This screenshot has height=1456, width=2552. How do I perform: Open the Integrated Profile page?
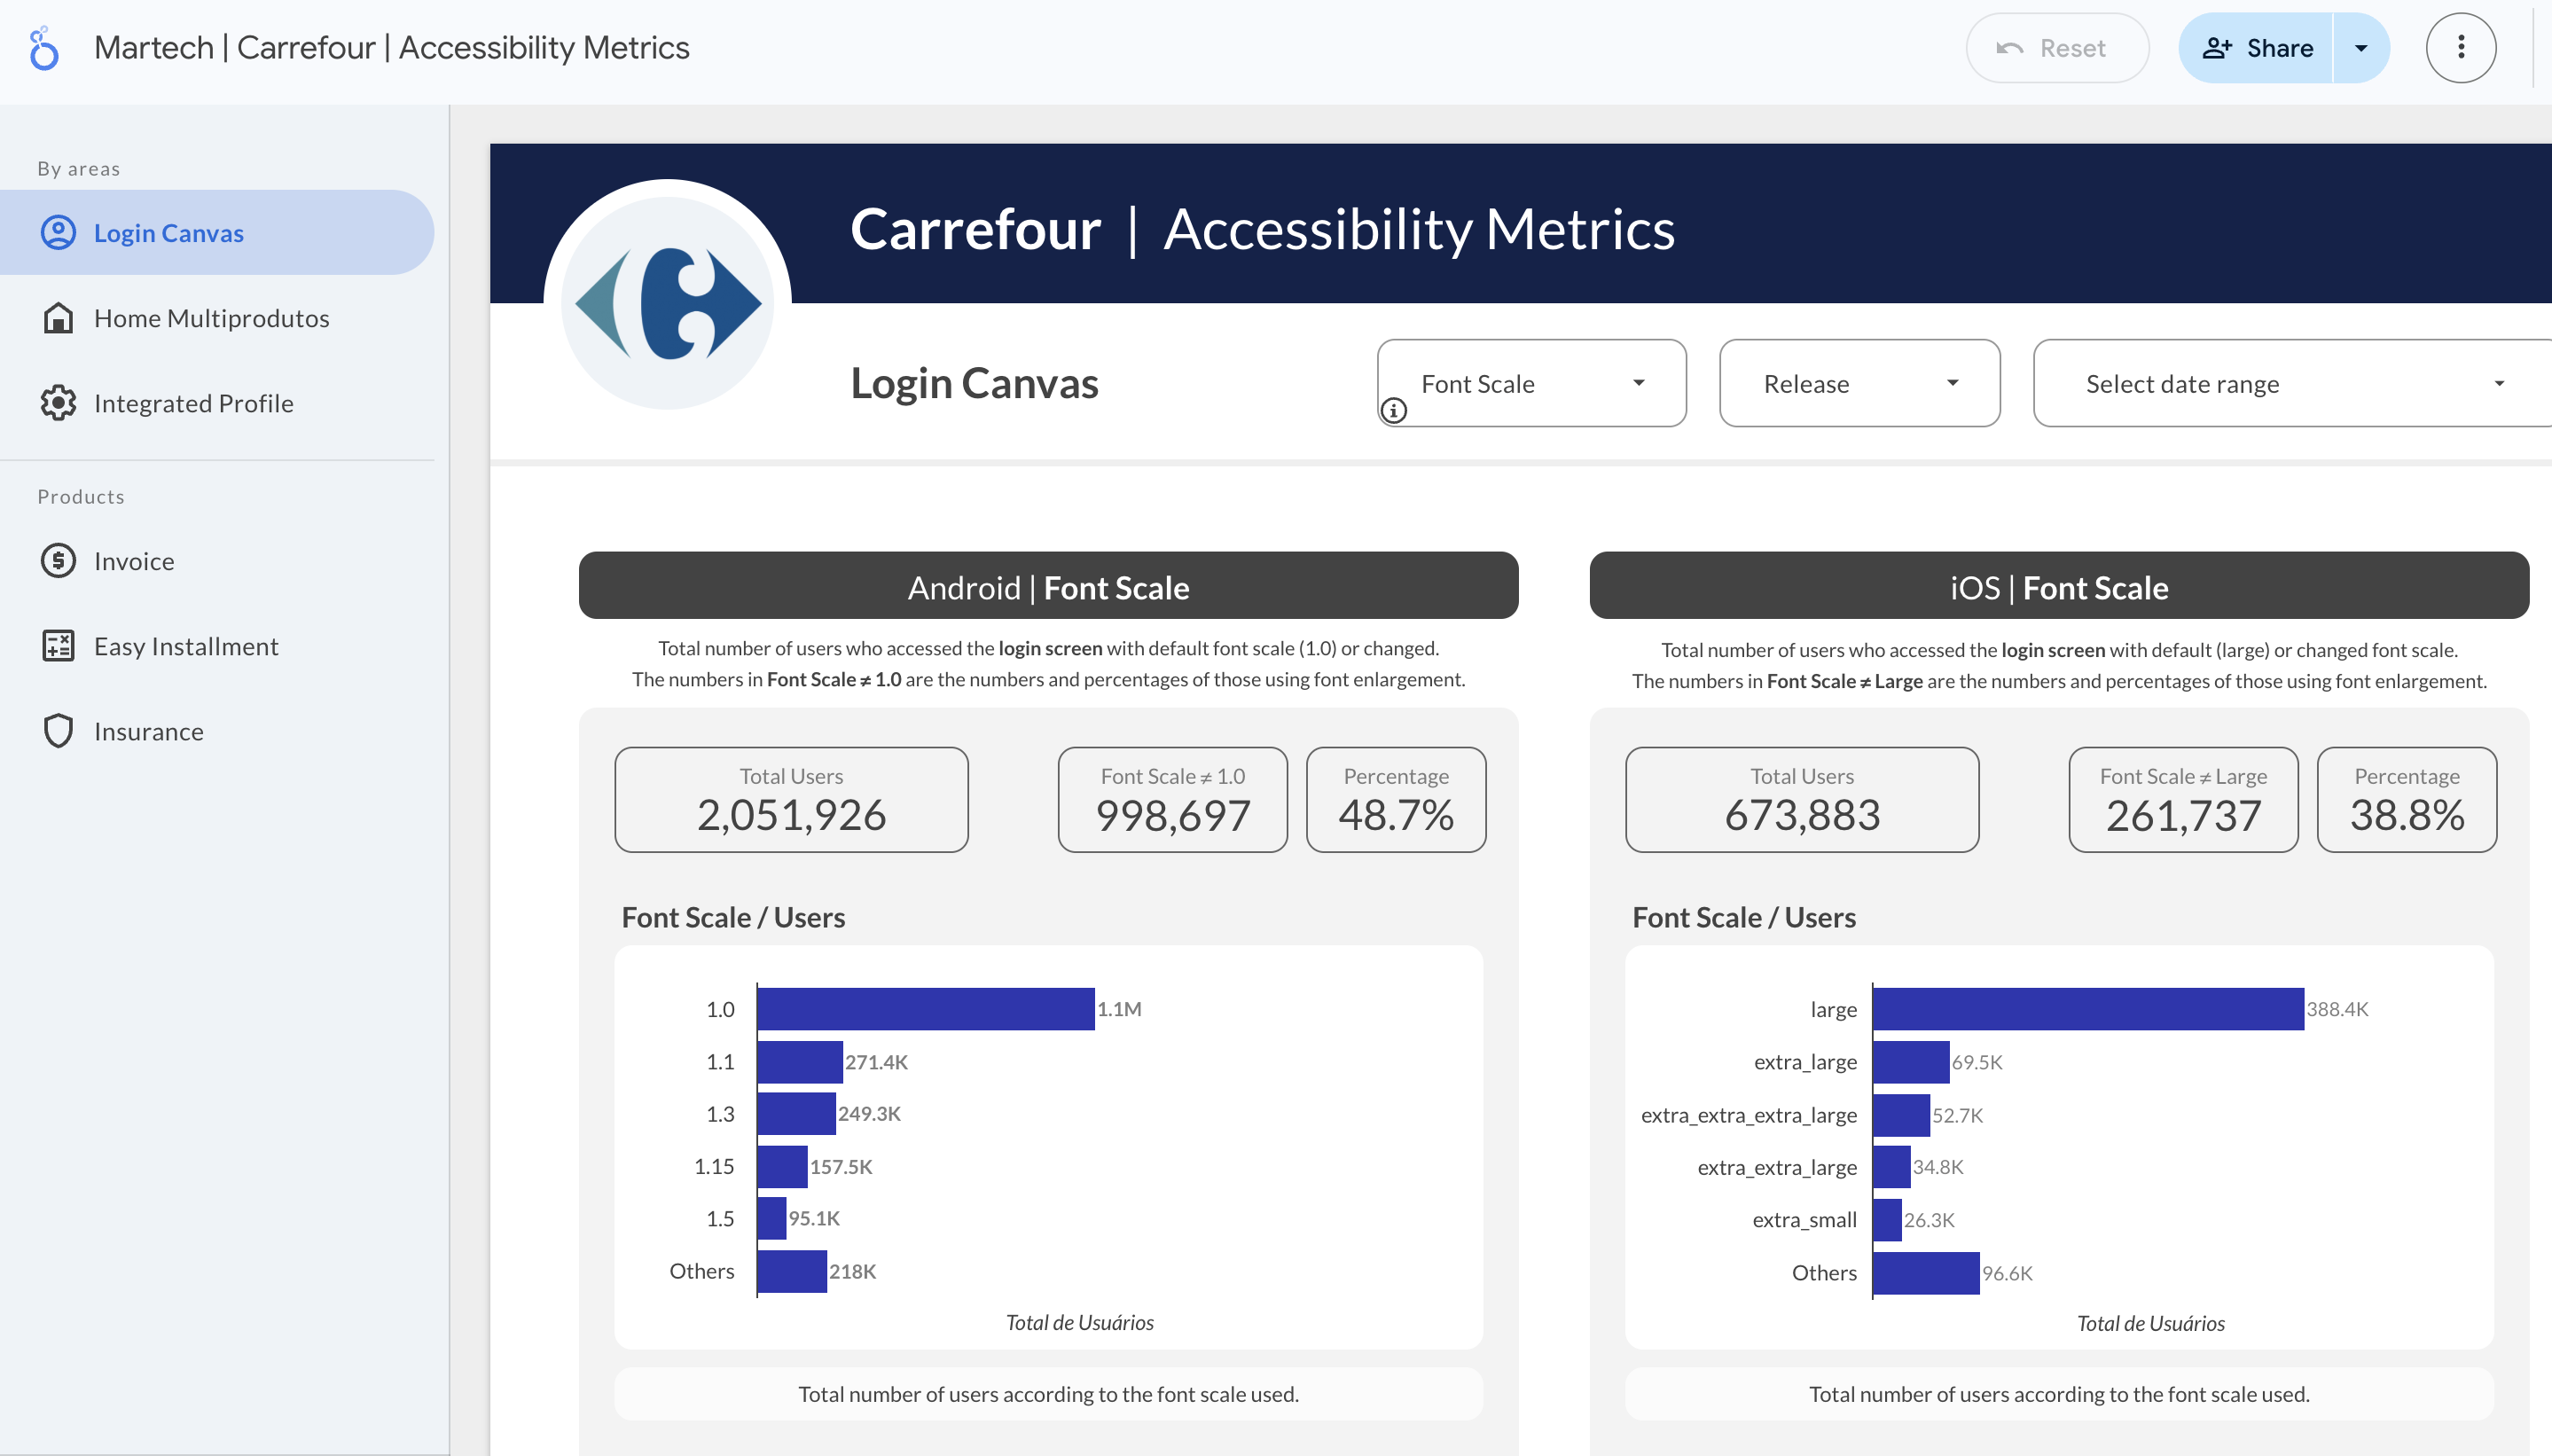(x=217, y=402)
